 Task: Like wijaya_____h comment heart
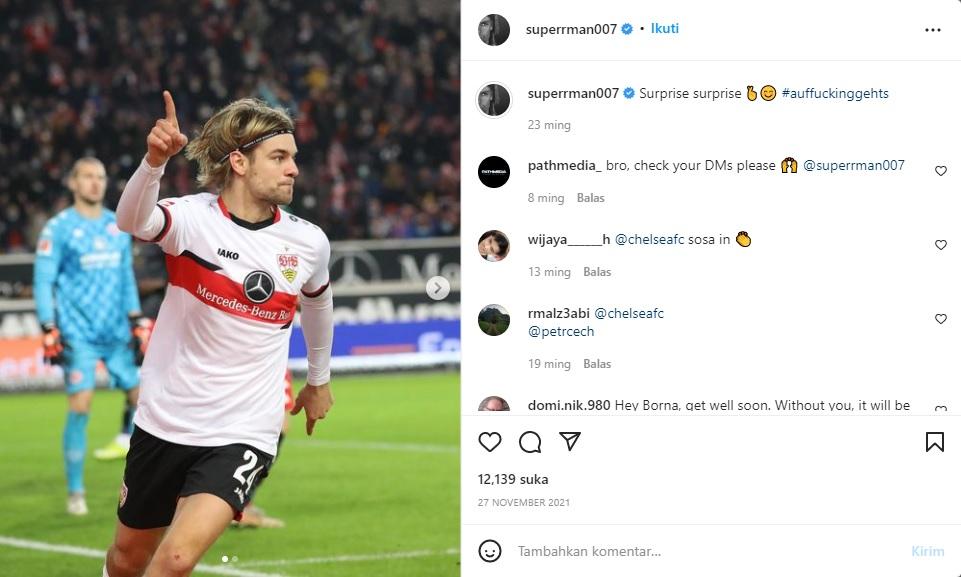[940, 245]
